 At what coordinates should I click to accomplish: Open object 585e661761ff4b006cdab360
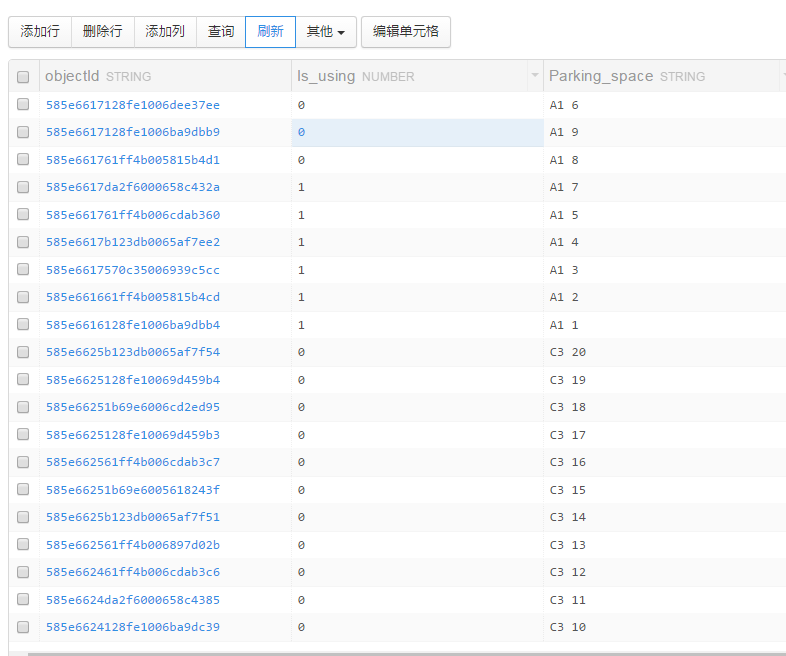pos(133,215)
